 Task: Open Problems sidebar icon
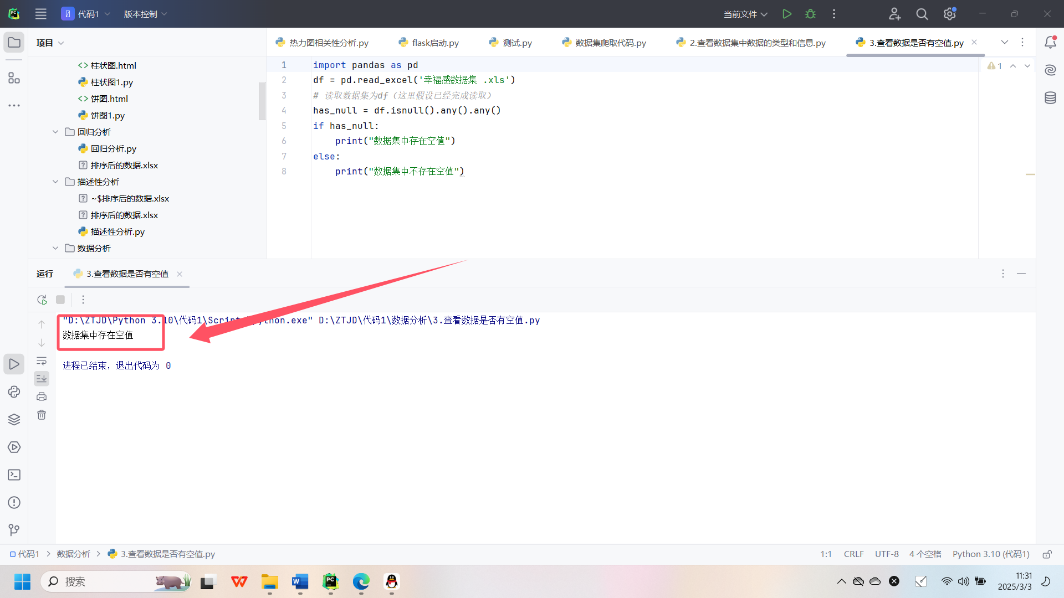[x=14, y=502]
